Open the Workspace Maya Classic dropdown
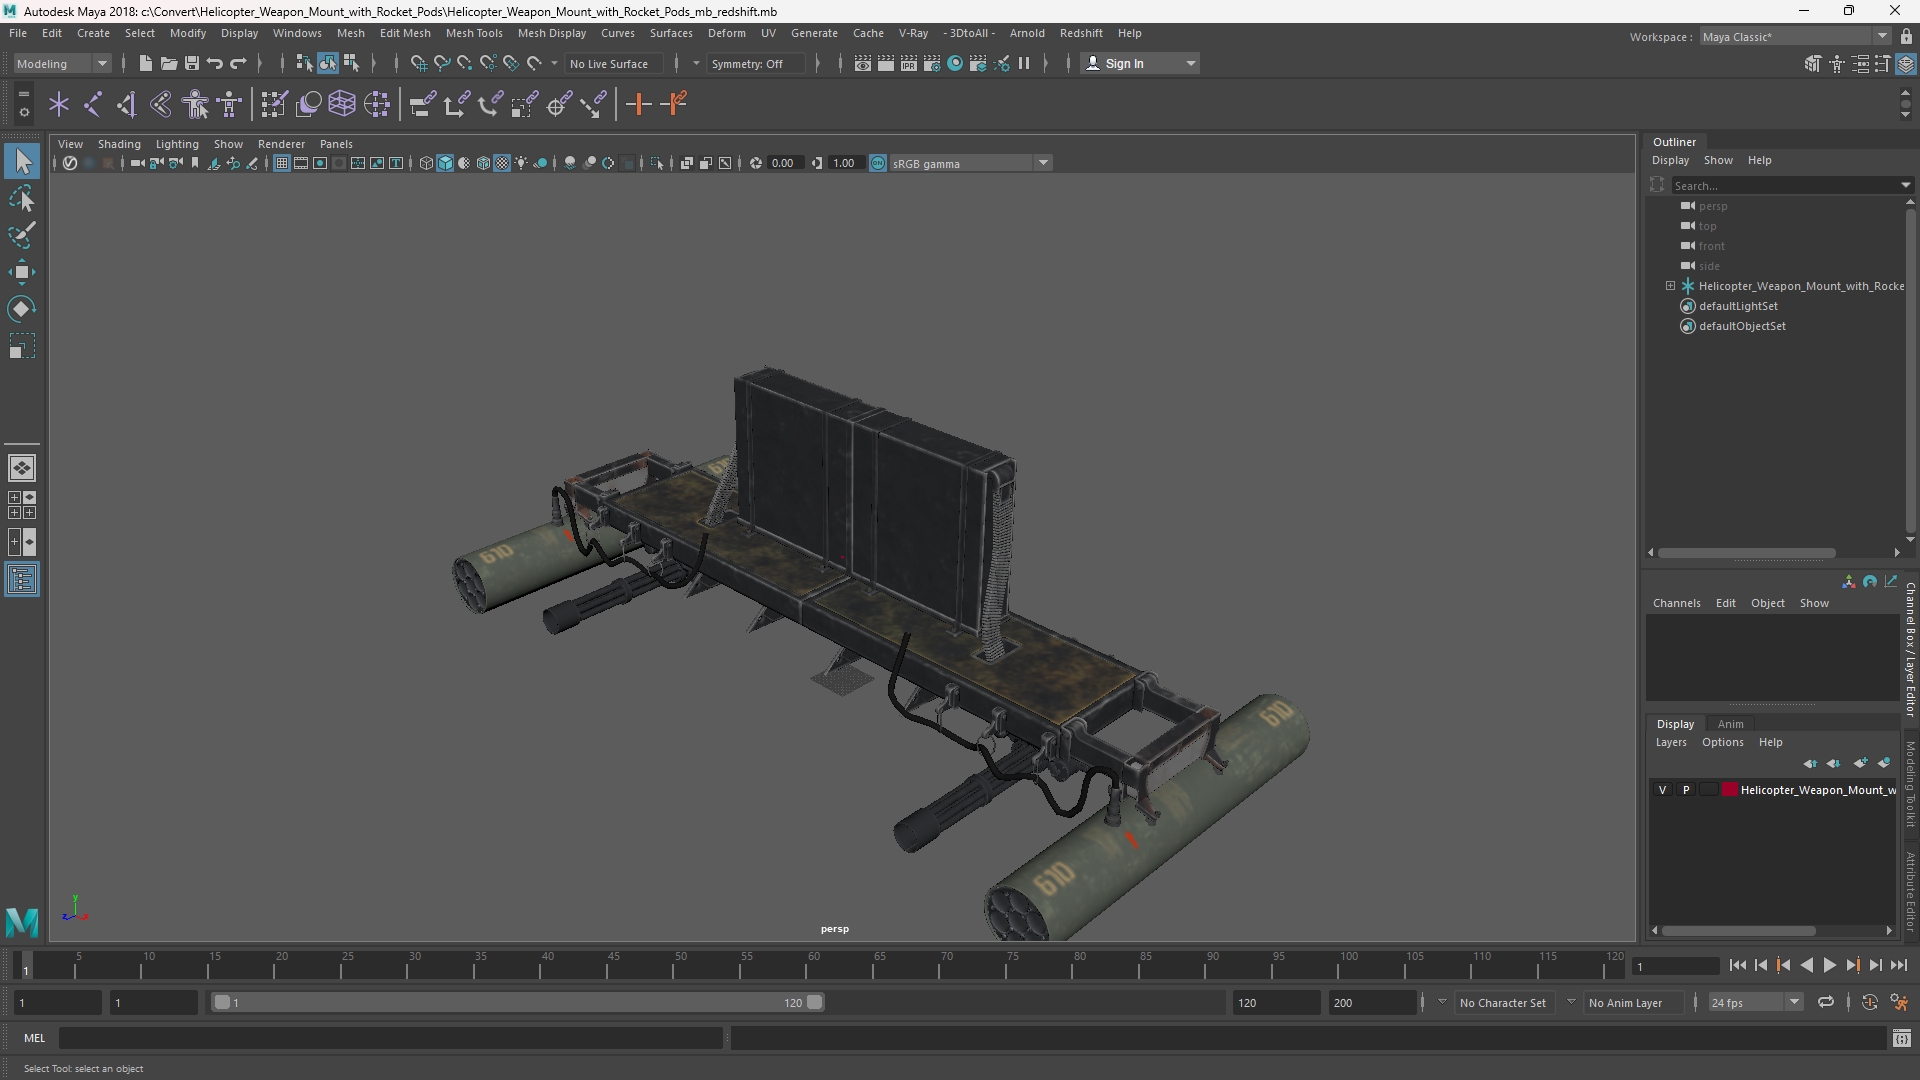Viewport: 1920px width, 1080px height. [1795, 36]
